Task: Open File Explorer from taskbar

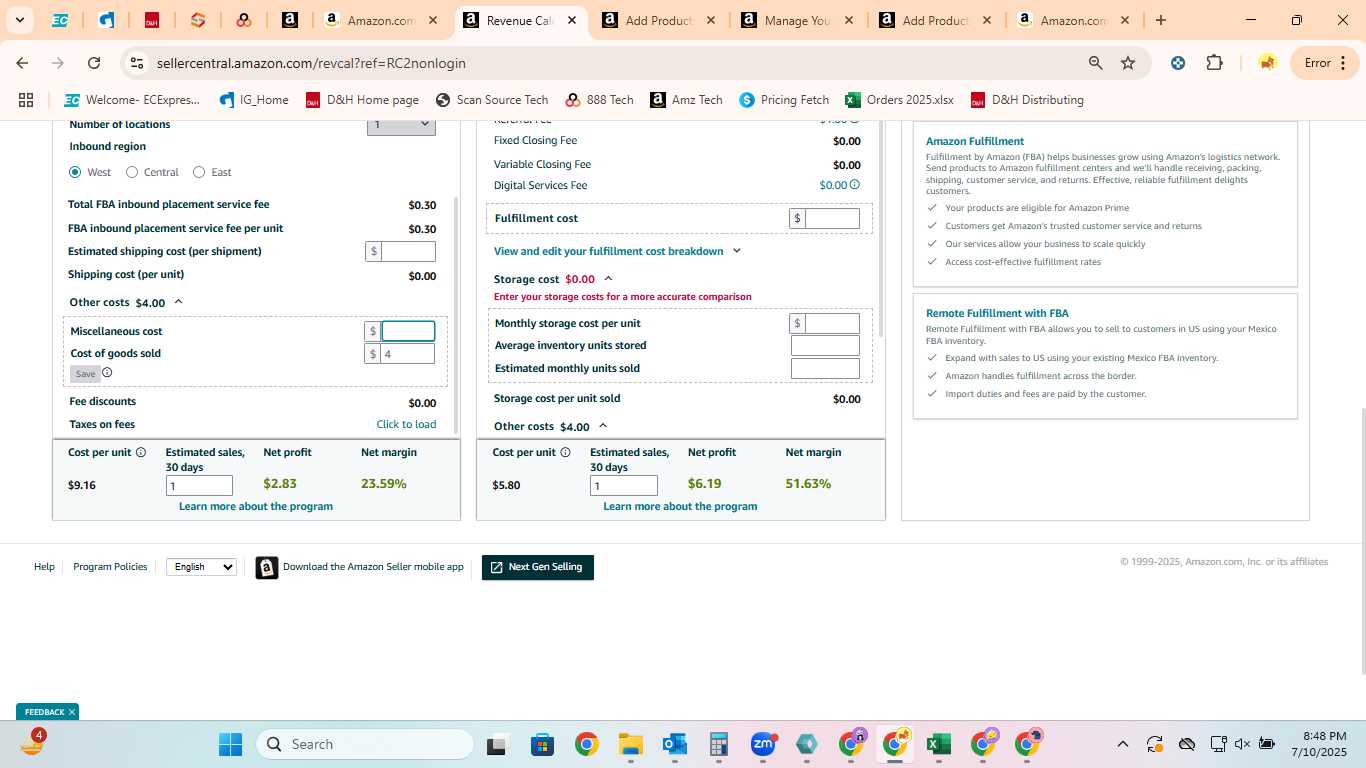Action: tap(630, 744)
